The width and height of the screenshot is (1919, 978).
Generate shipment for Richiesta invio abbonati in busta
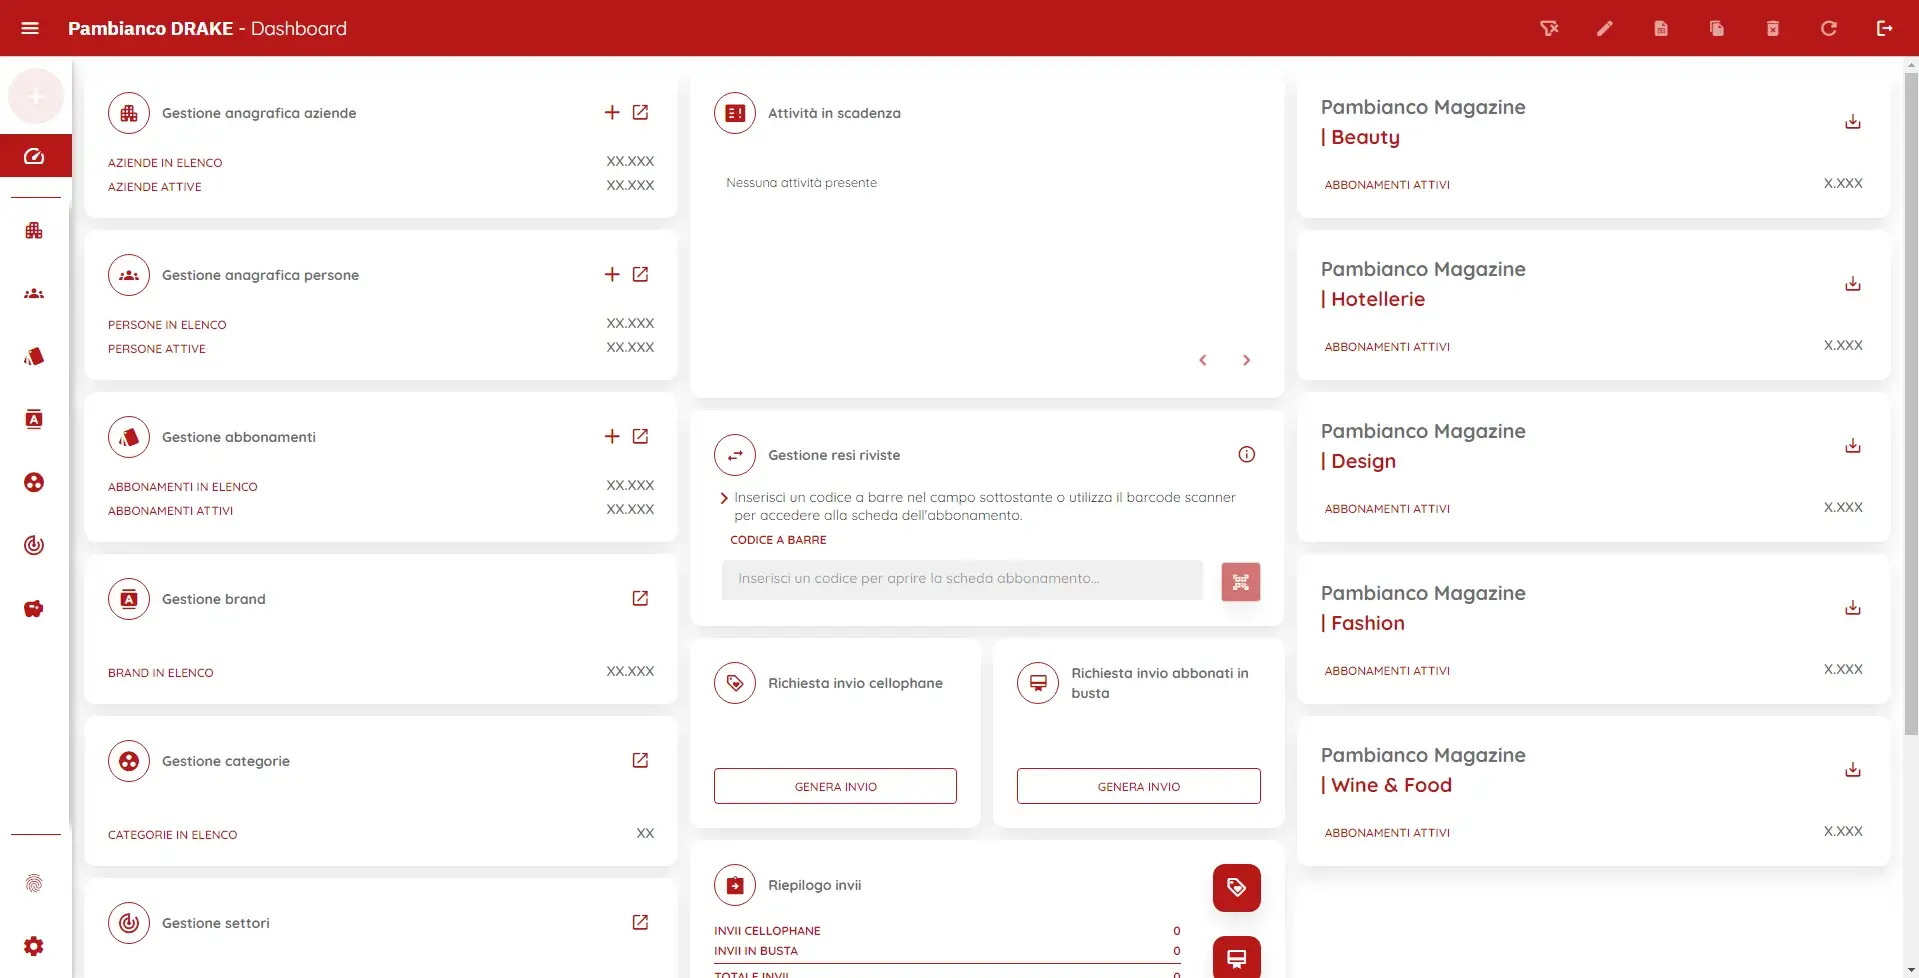[x=1139, y=786]
